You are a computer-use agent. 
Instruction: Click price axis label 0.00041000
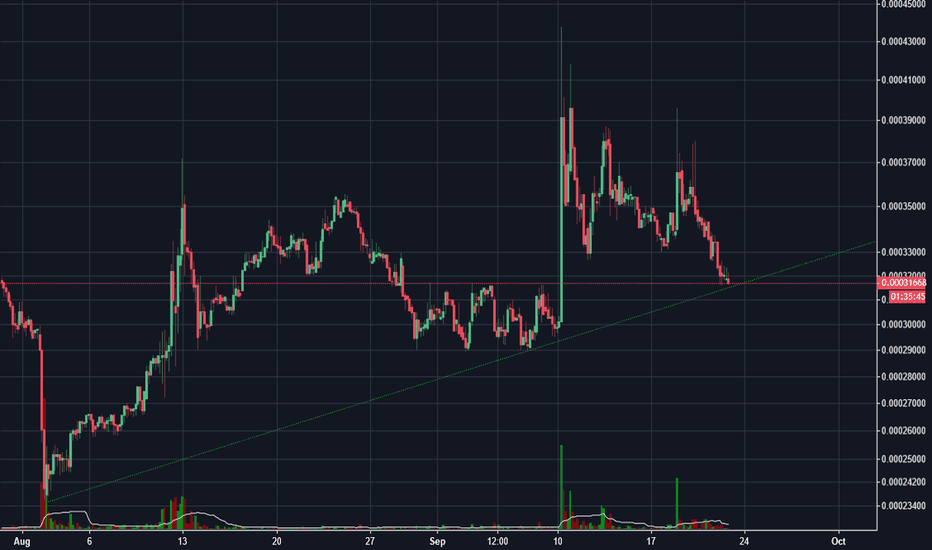(x=903, y=80)
